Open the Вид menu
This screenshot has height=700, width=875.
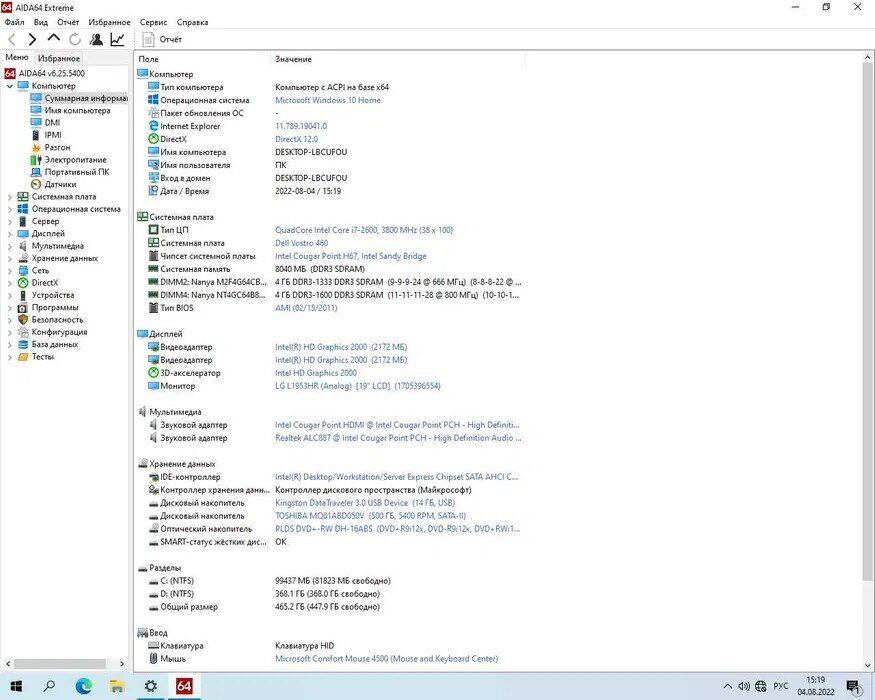(41, 22)
